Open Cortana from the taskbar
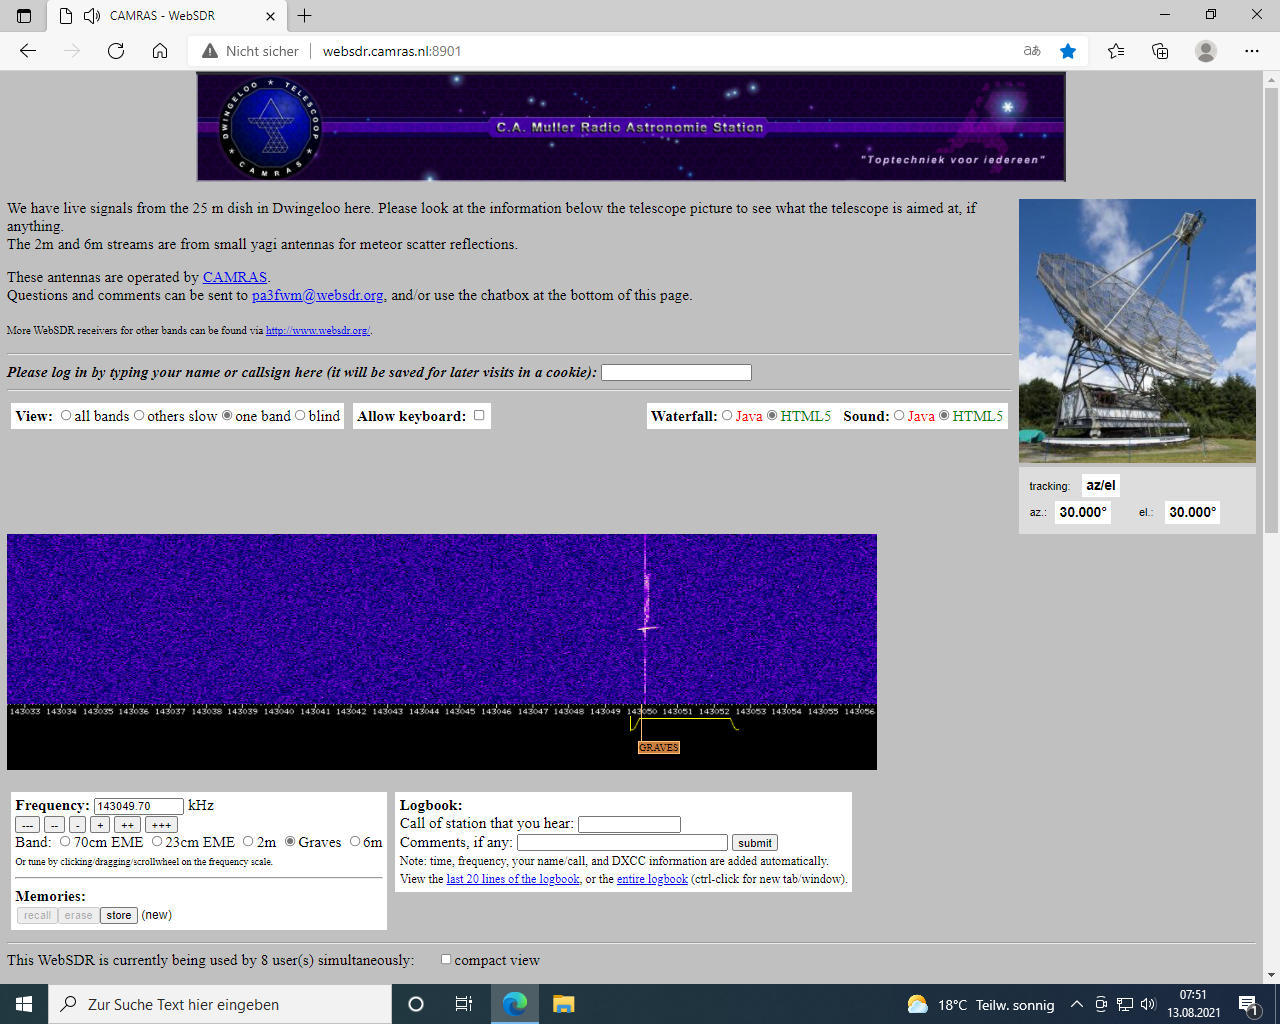Image resolution: width=1280 pixels, height=1024 pixels. point(416,1004)
